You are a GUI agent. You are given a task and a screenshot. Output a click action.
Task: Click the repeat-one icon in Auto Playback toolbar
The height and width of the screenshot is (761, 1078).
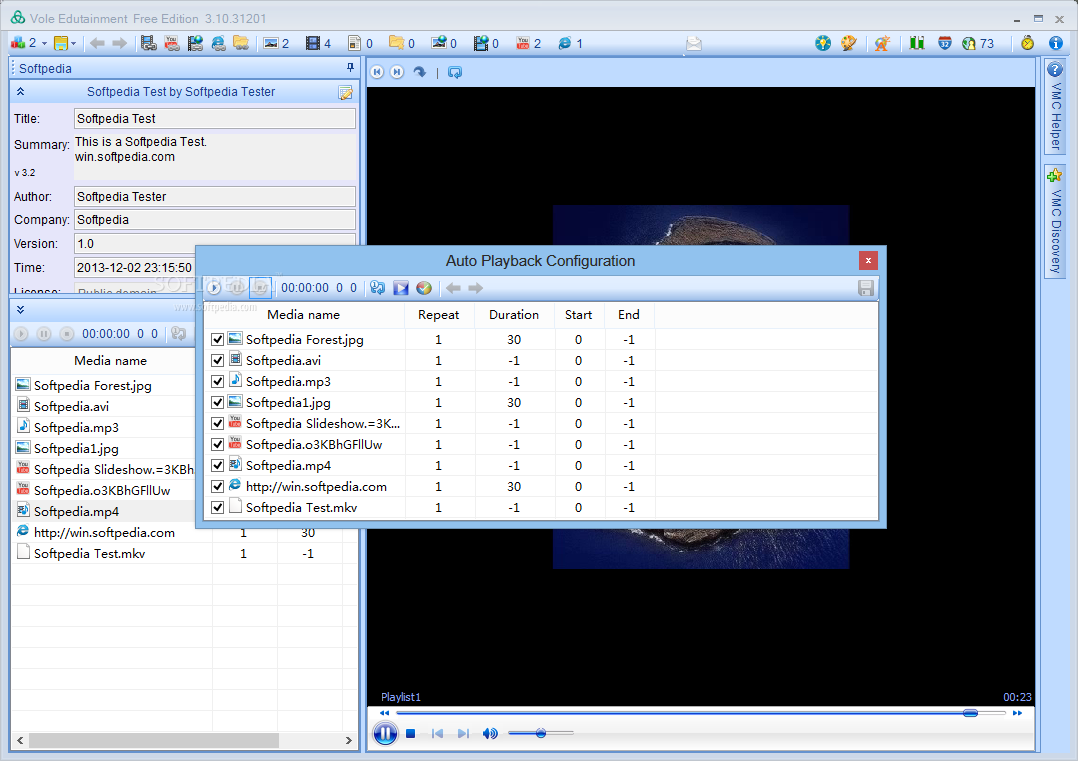[x=377, y=288]
